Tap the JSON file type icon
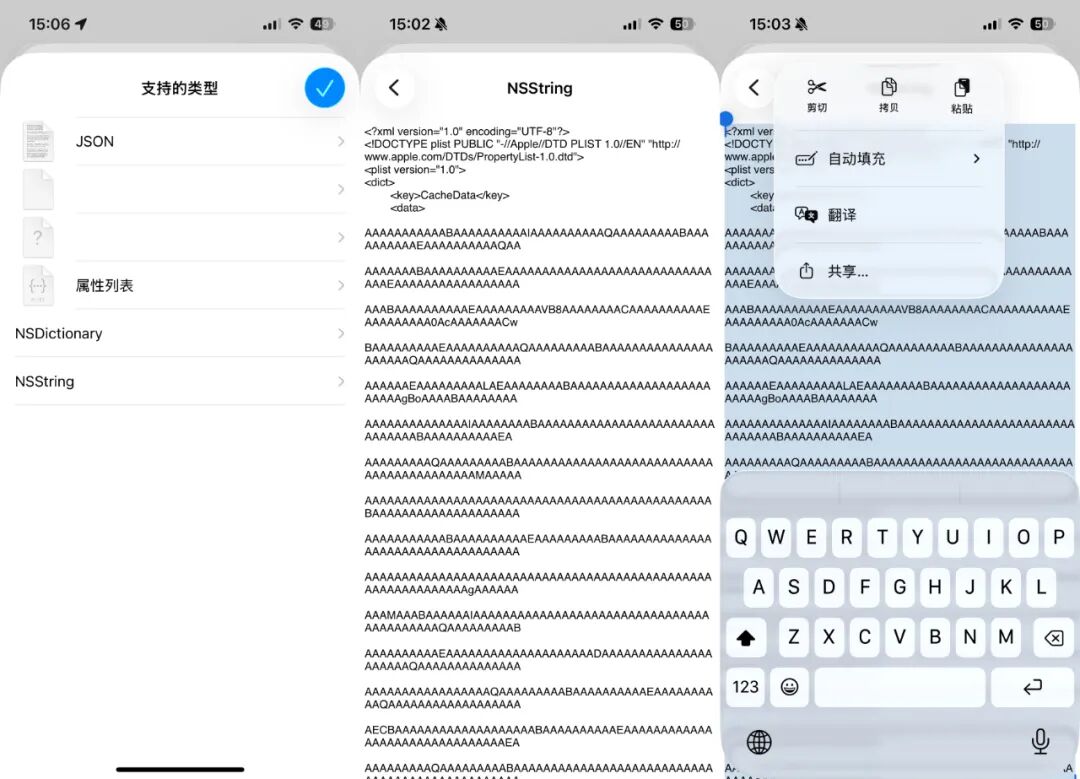1080x779 pixels. point(37,141)
